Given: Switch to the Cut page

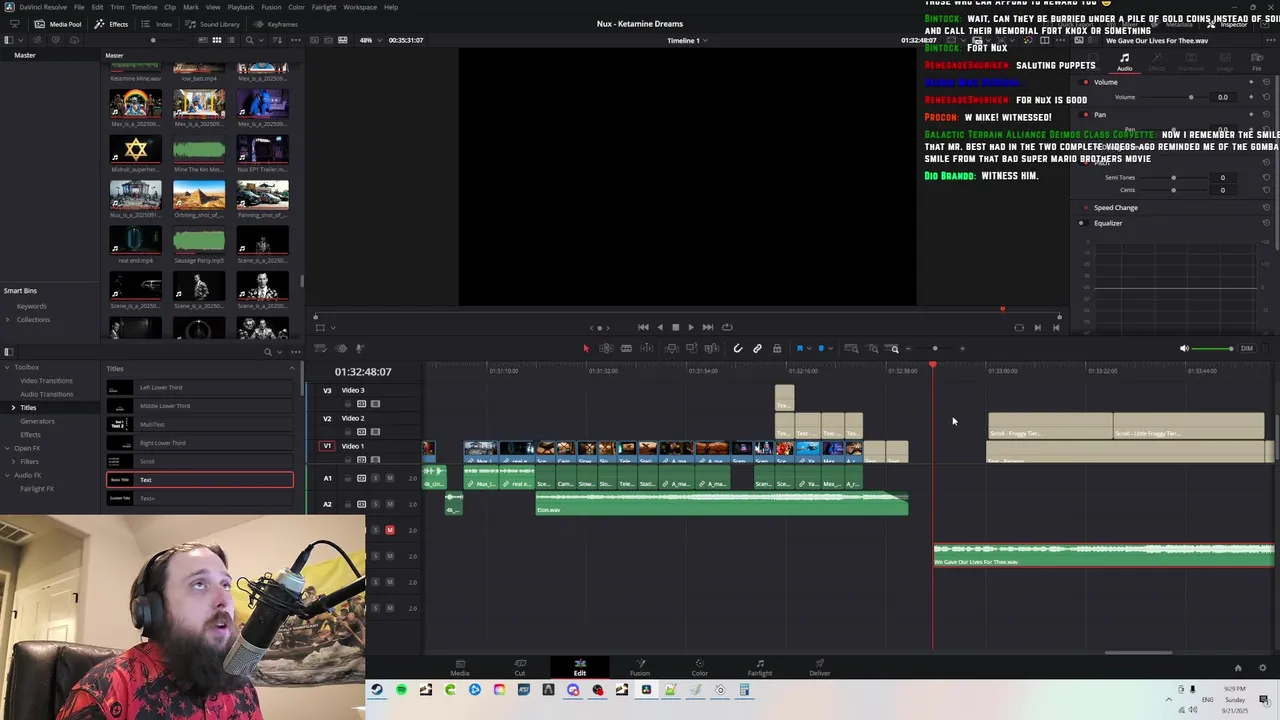Looking at the screenshot, I should 520,667.
